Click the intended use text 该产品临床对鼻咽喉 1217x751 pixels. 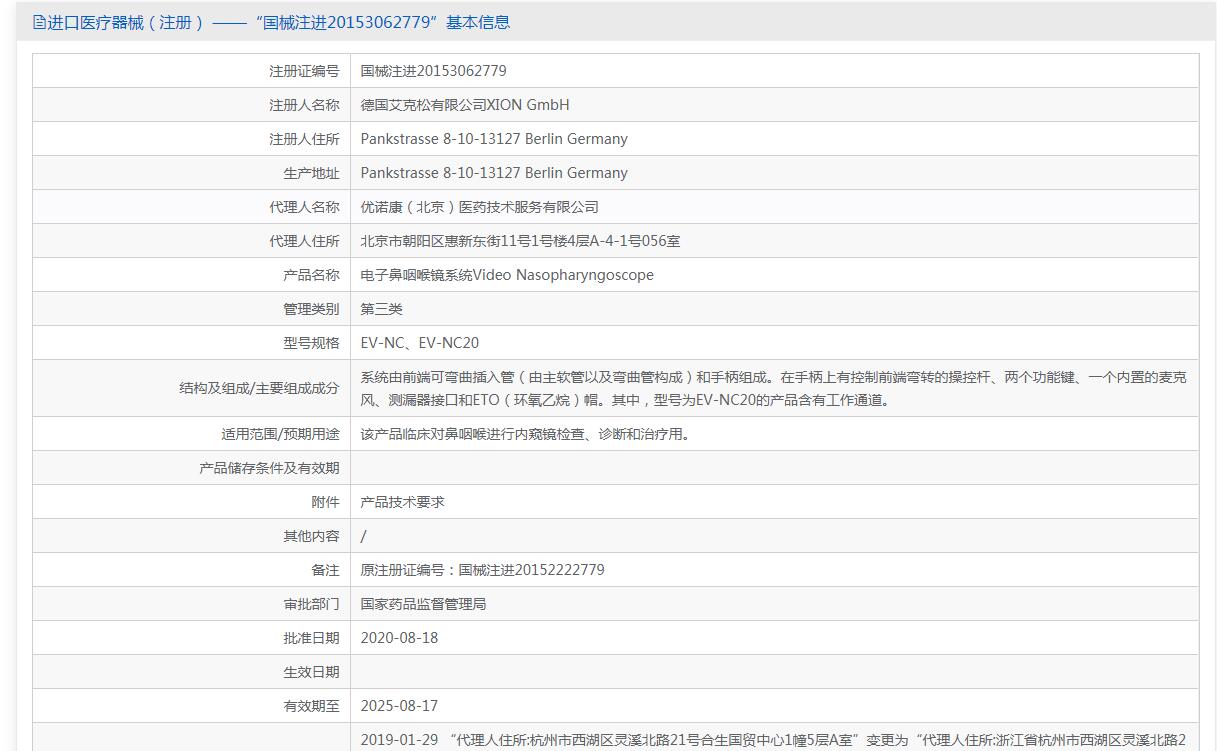click(x=525, y=434)
